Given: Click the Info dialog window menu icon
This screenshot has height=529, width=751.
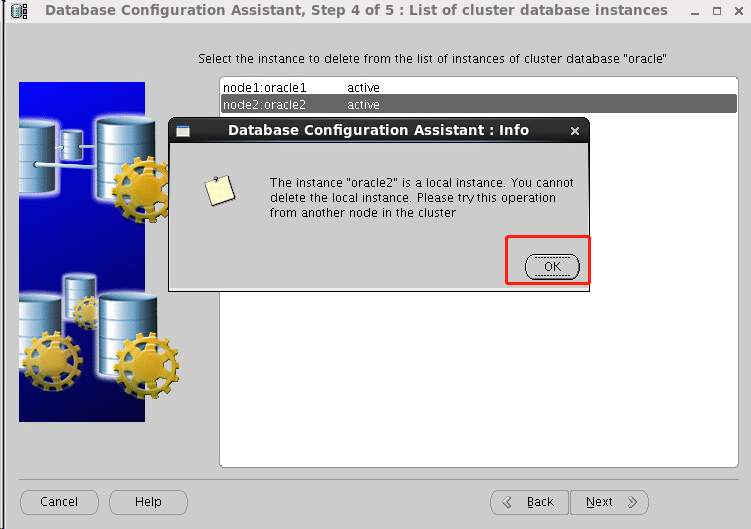Looking at the screenshot, I should click(x=183, y=131).
